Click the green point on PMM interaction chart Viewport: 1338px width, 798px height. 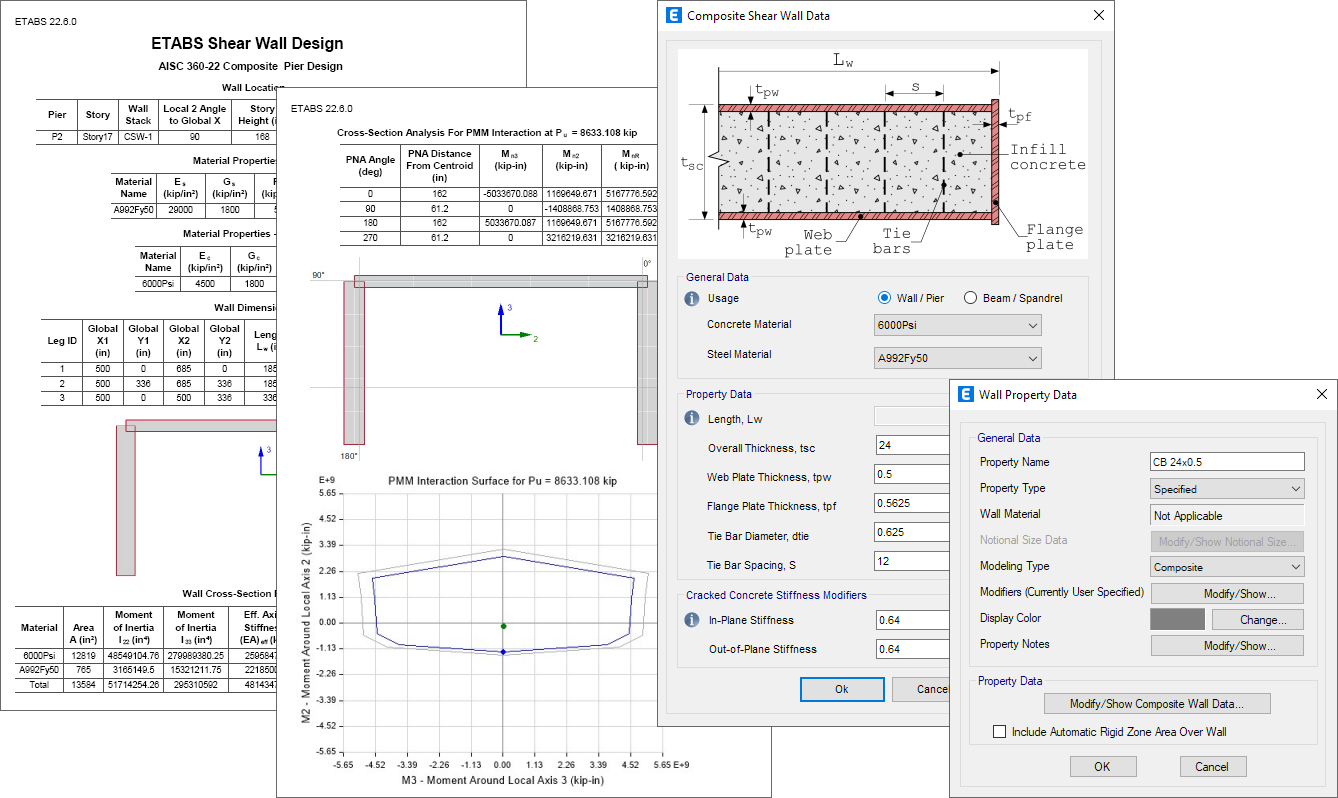pos(503,626)
